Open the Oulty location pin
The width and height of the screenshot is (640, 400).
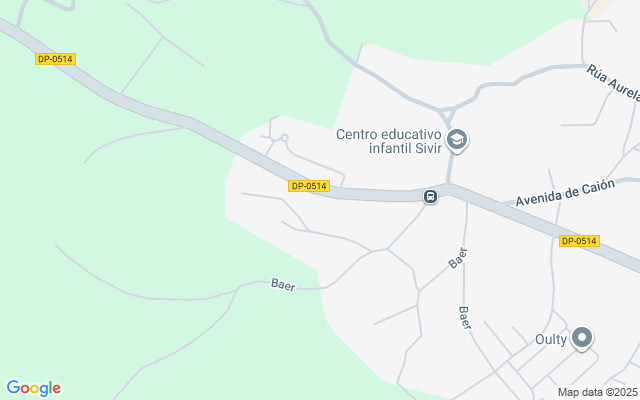tap(582, 338)
